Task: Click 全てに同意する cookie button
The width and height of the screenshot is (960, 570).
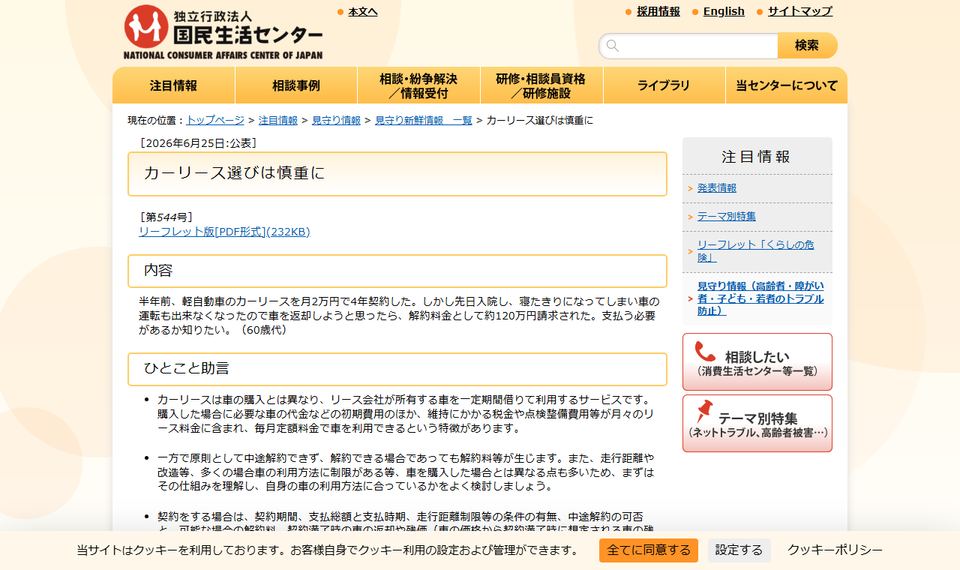Action: coord(648,550)
